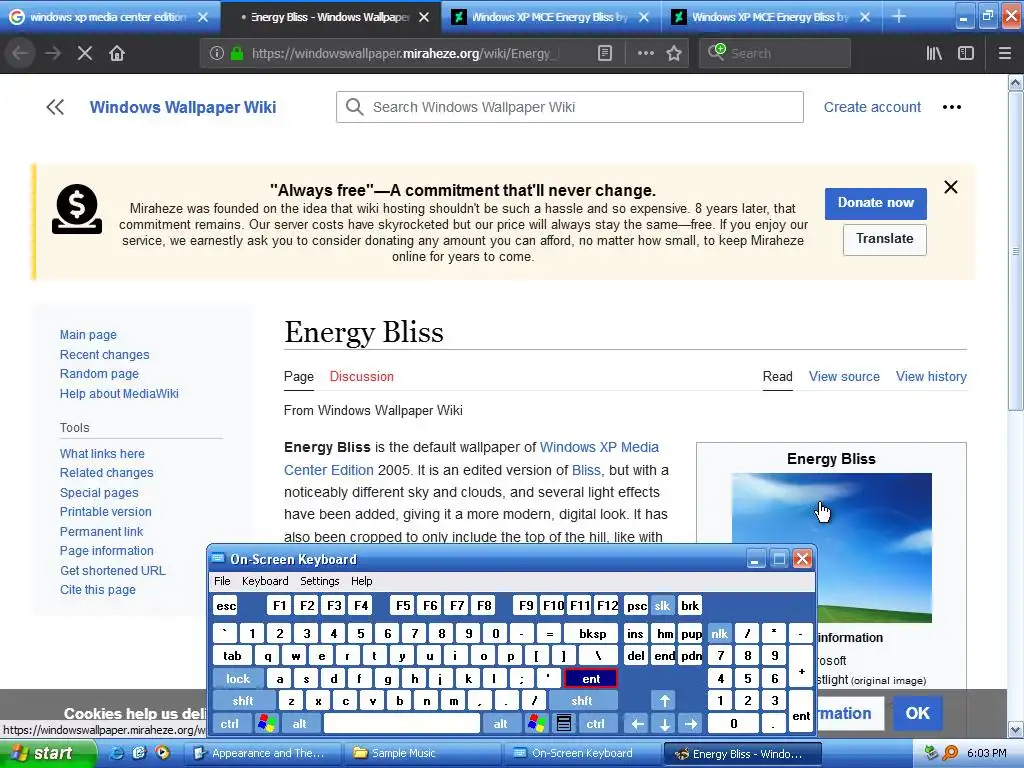Open the View history tab
The width and height of the screenshot is (1024, 768).
pyautogui.click(x=931, y=377)
